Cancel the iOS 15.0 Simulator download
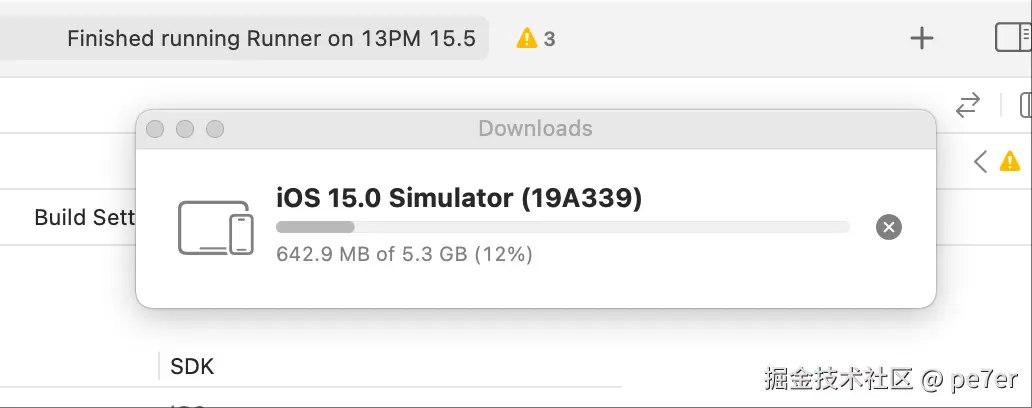The width and height of the screenshot is (1032, 408). click(x=888, y=227)
